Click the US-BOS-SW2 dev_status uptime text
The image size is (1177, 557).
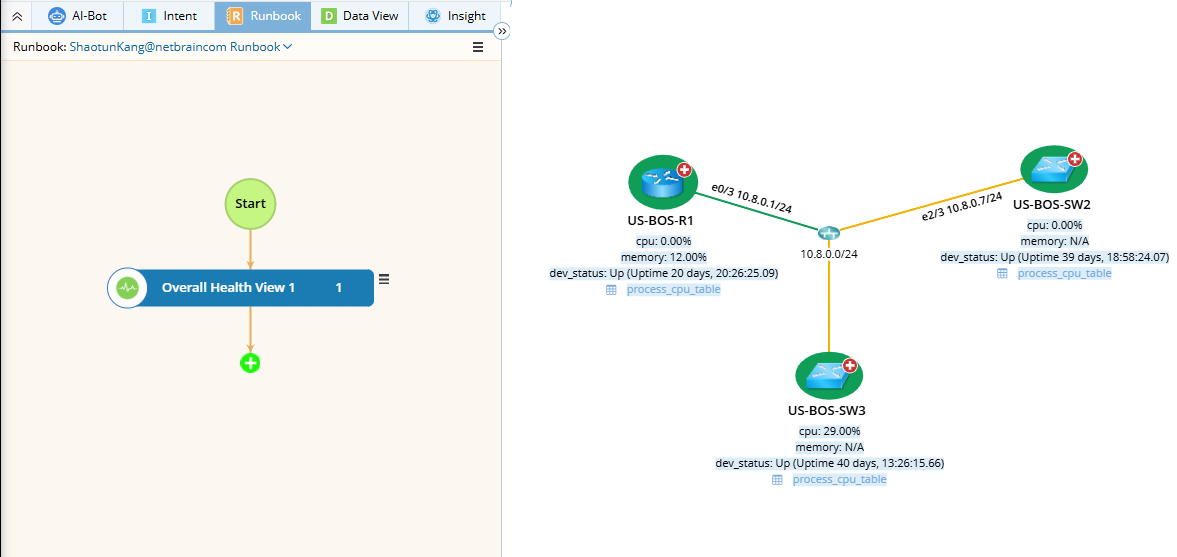click(x=1055, y=257)
